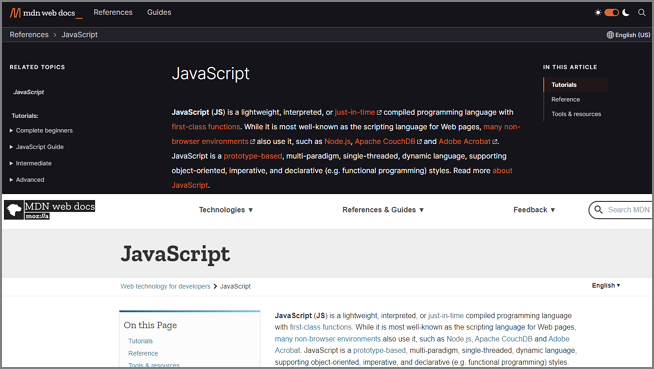This screenshot has height=369, width=654.
Task: Switch language via English (US) button
Action: pos(628,35)
